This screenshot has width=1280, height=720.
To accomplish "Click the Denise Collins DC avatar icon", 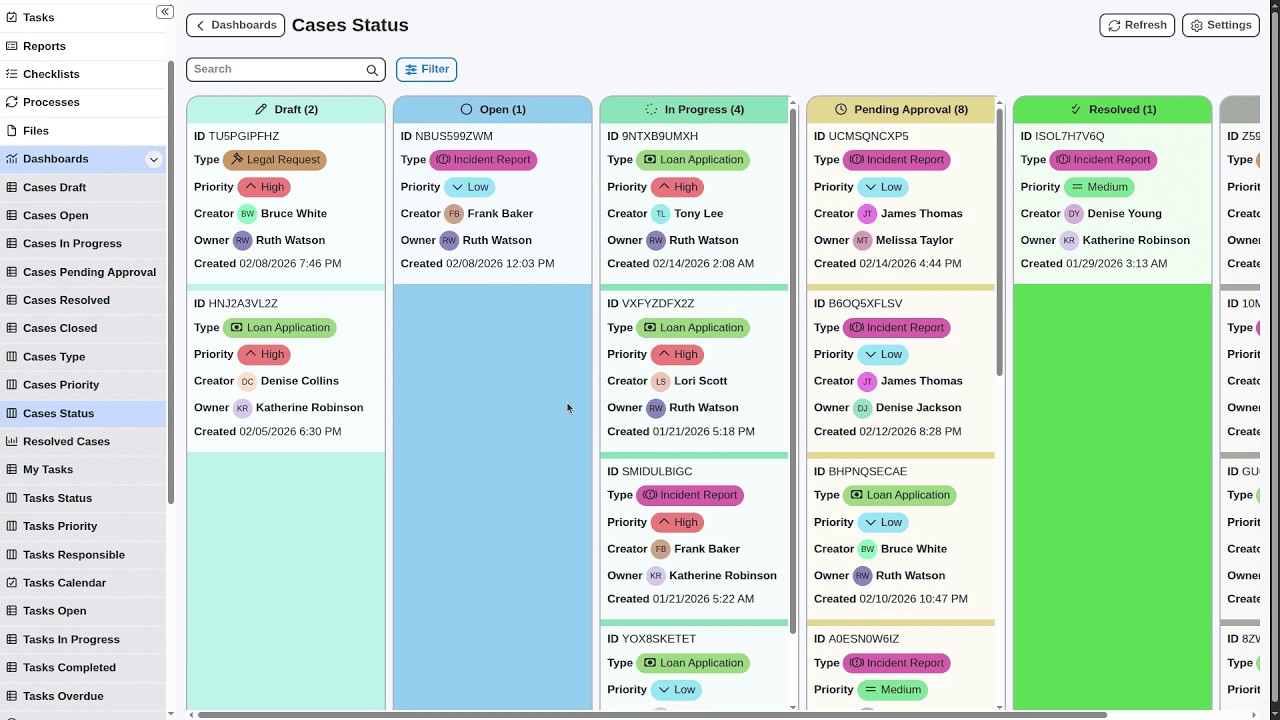I will (247, 381).
